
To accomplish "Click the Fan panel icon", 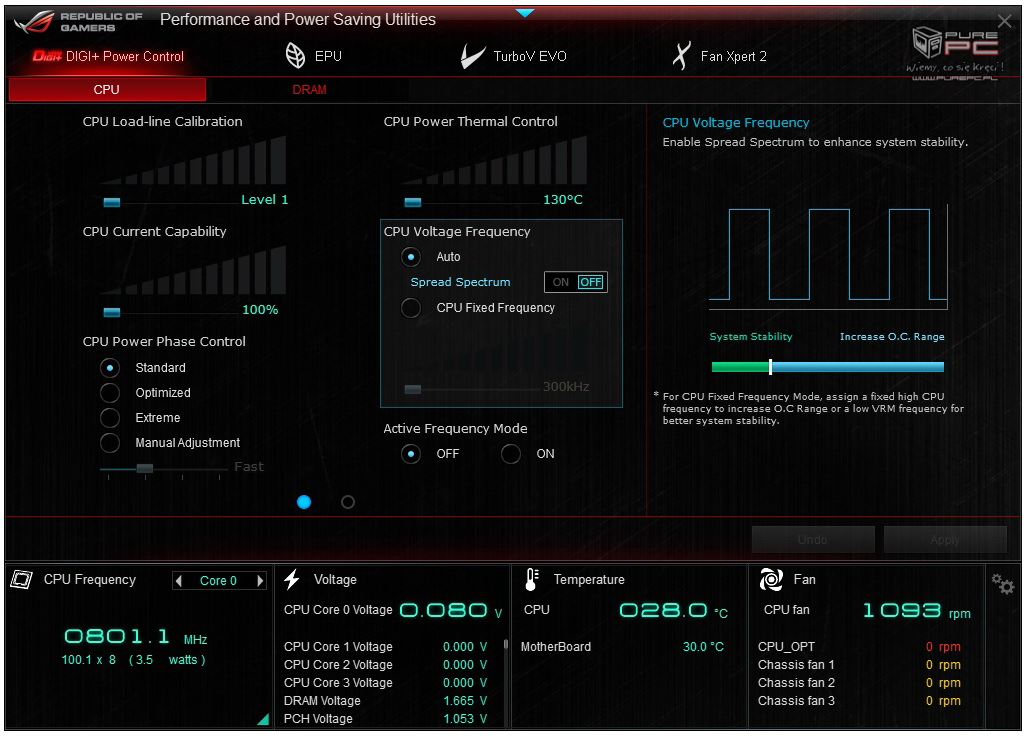I will pos(771,580).
